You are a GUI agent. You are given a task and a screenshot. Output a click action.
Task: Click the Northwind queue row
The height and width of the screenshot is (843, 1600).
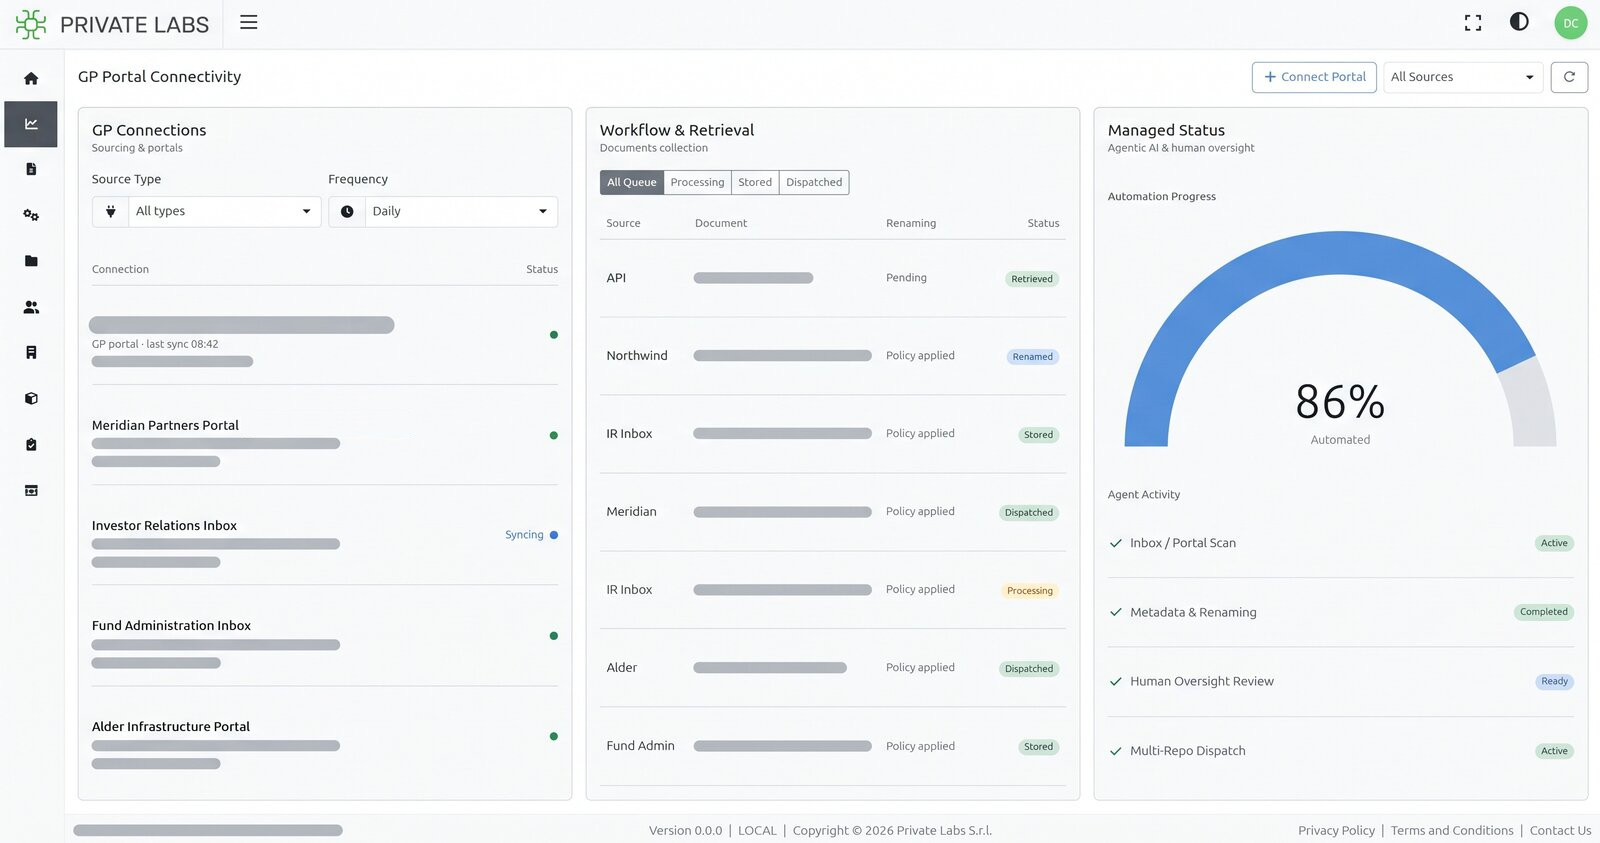click(833, 356)
